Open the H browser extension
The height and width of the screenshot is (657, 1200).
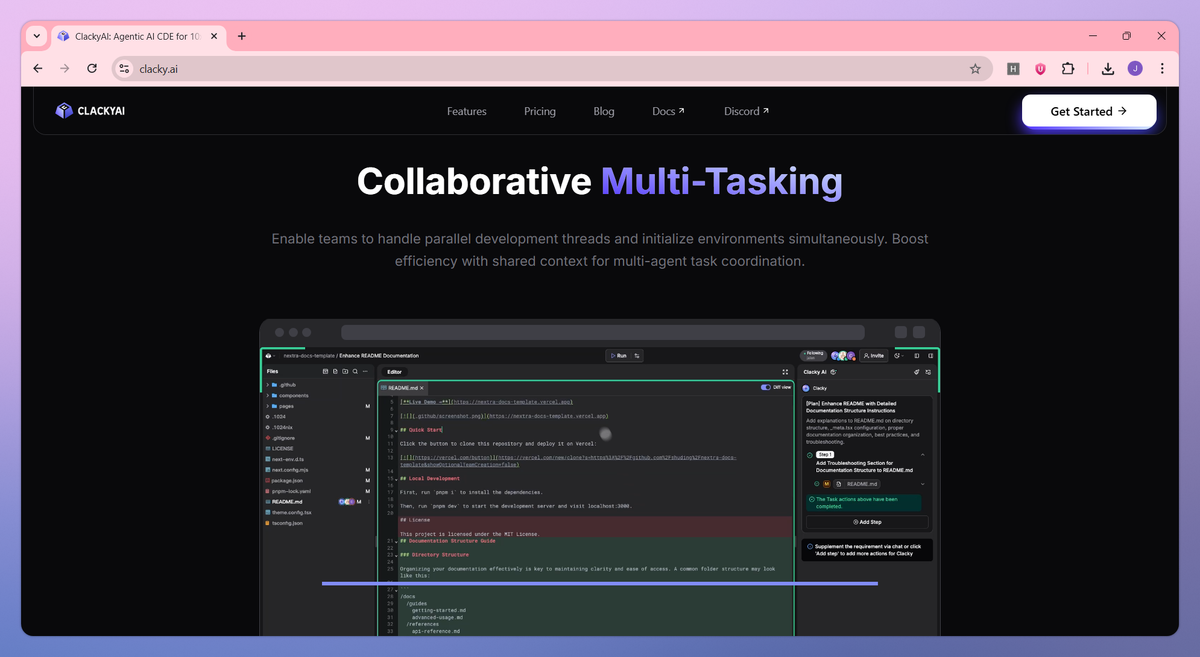click(x=1013, y=69)
